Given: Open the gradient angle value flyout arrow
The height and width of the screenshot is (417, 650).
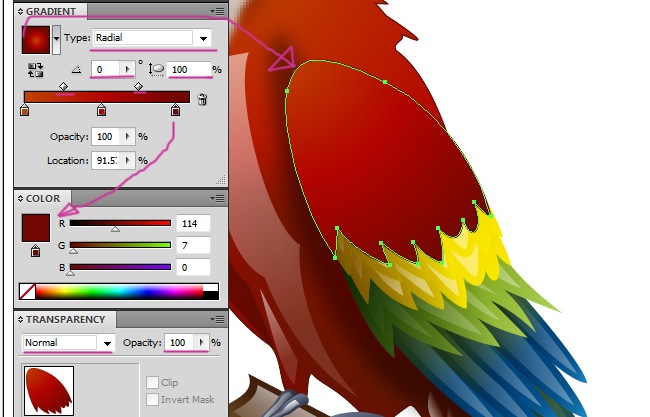Looking at the screenshot, I should coord(126,69).
